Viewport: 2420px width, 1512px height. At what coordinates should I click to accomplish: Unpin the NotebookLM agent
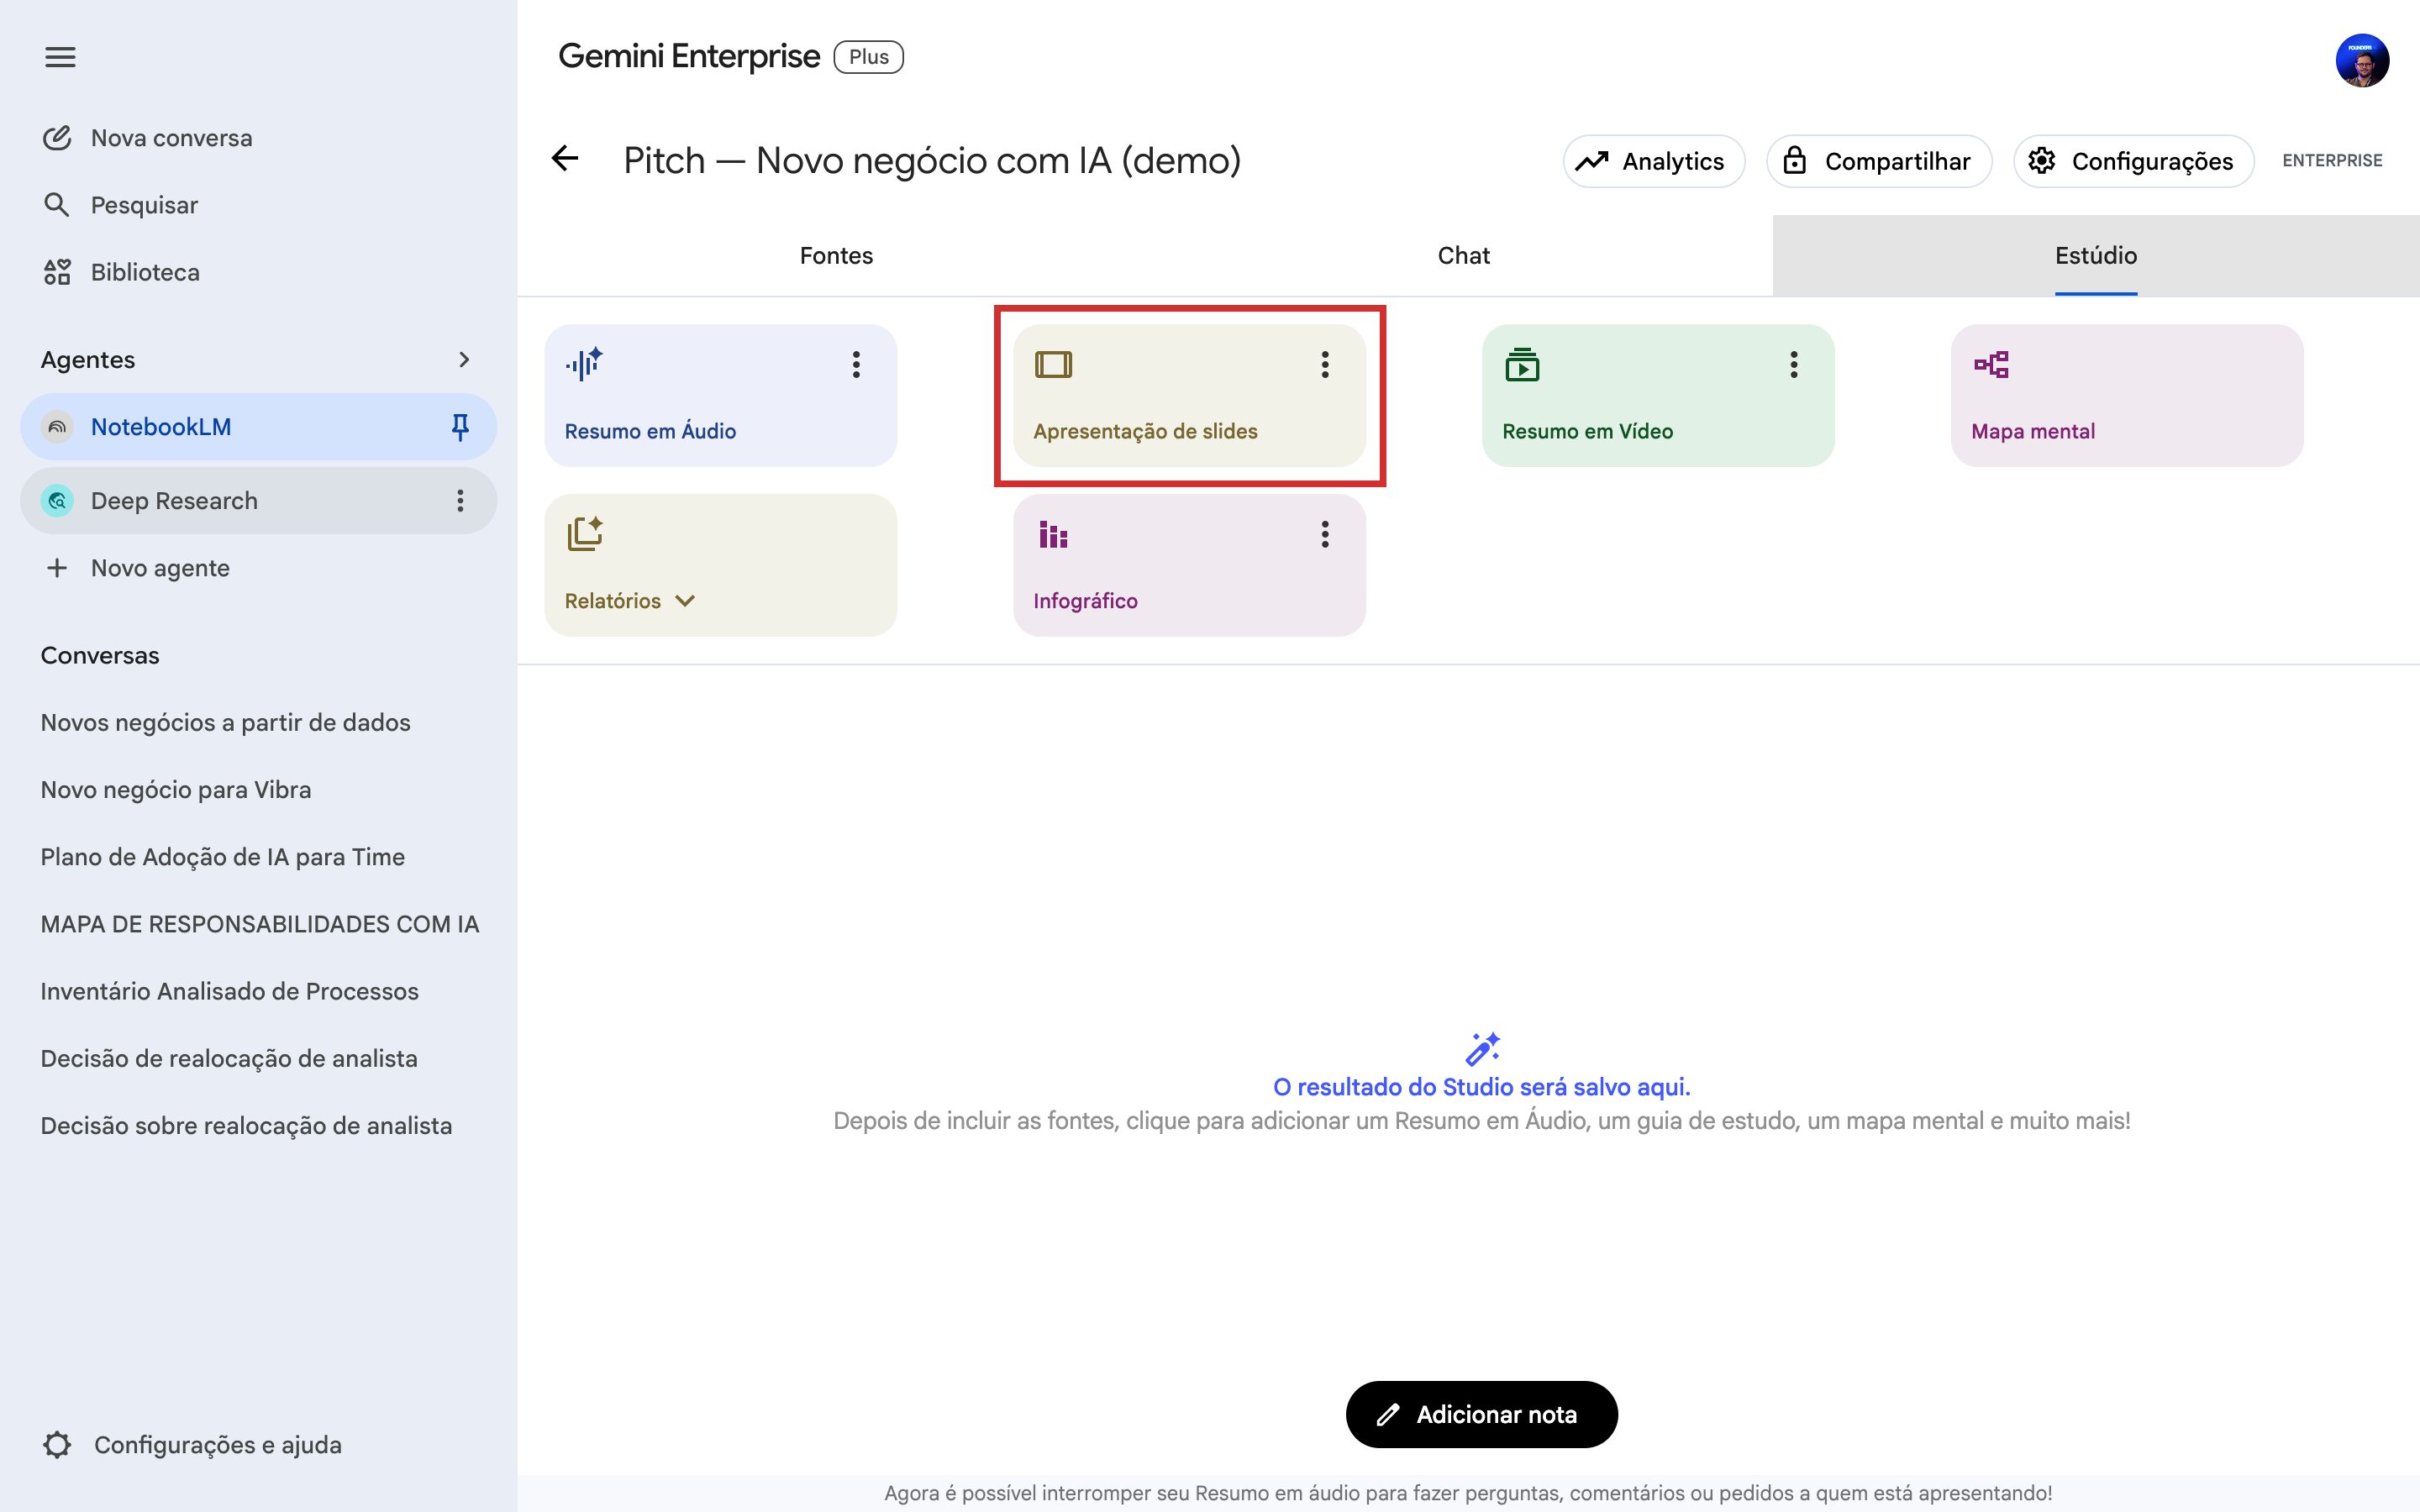(460, 427)
